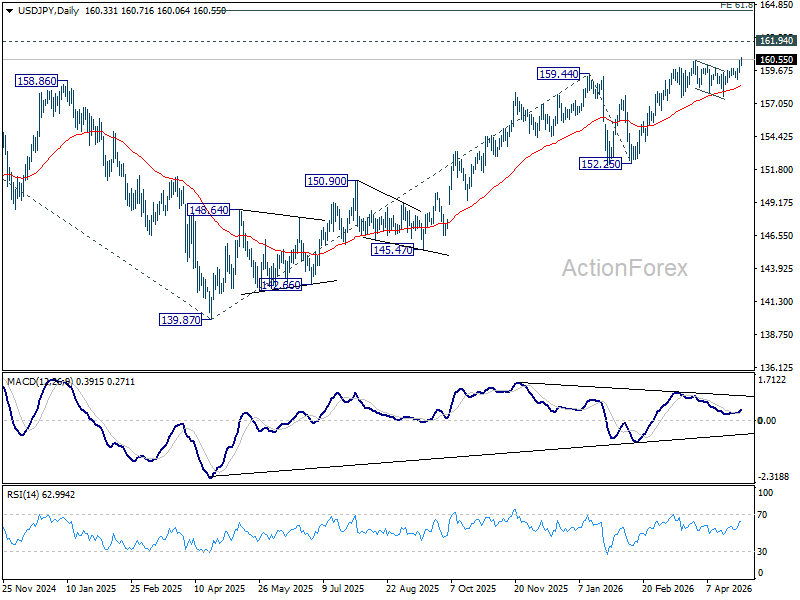This screenshot has width=800, height=600.
Task: Select the 148.640 price label
Action: (x=208, y=210)
